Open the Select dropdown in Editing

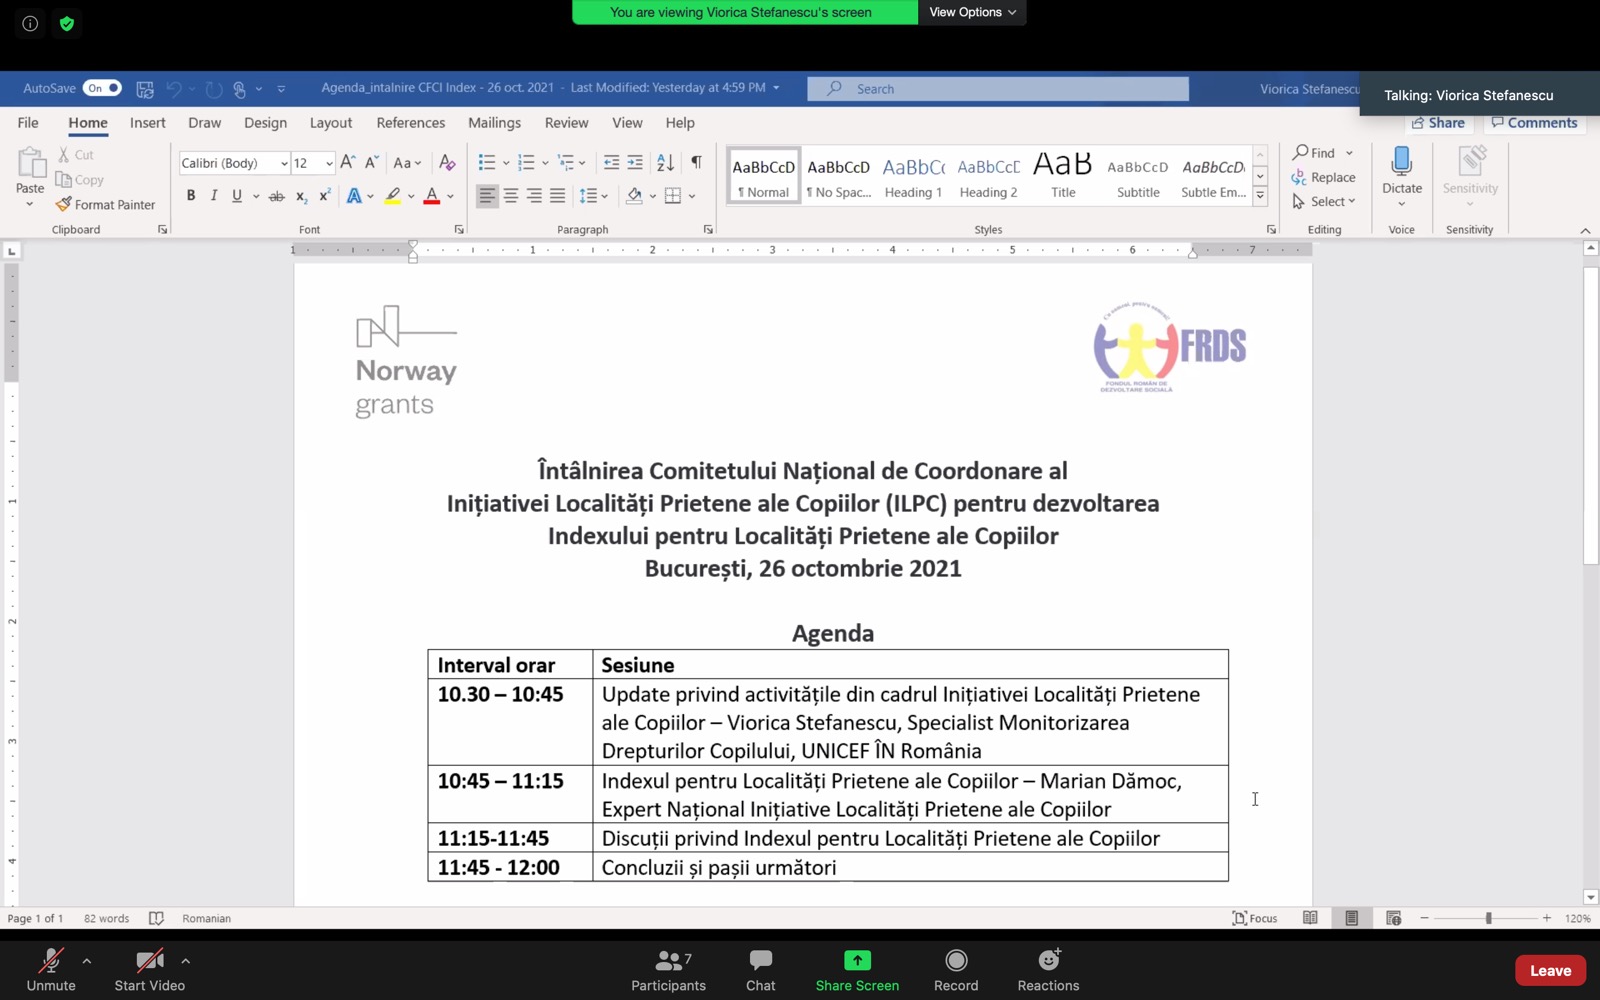(1325, 201)
